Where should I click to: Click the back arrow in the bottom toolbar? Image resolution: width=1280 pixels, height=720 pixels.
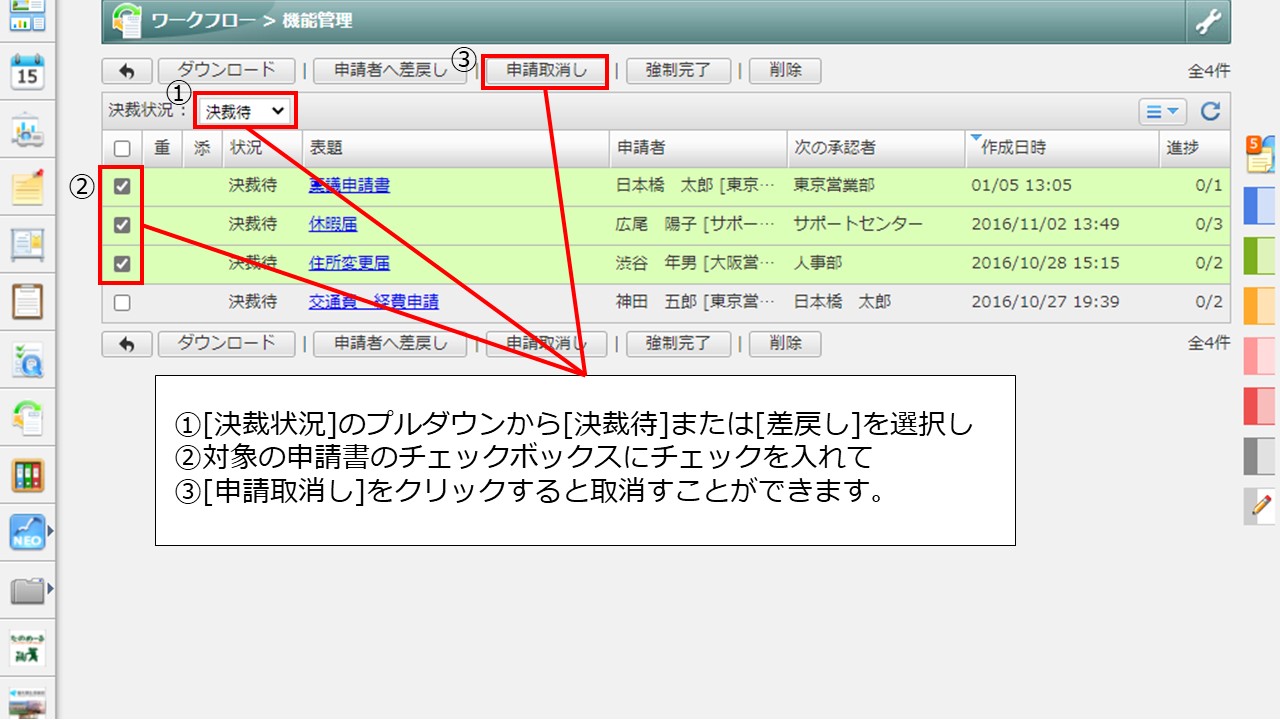click(127, 344)
